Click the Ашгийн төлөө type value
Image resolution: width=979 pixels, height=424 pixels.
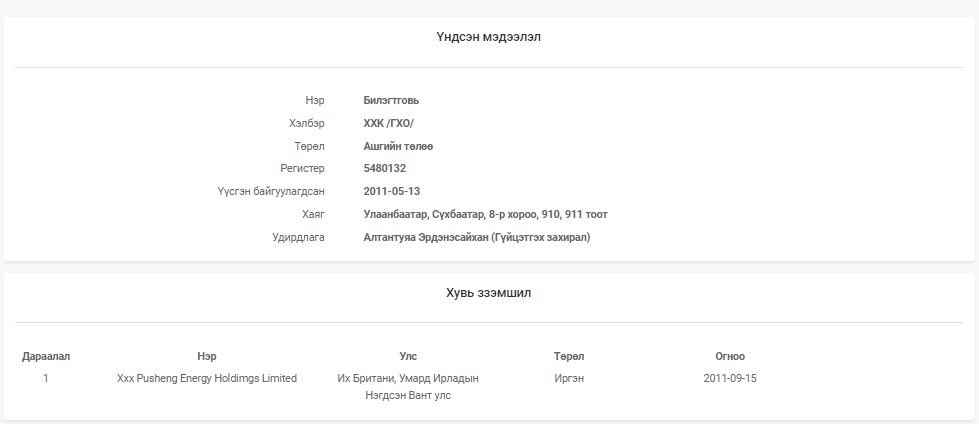click(398, 146)
